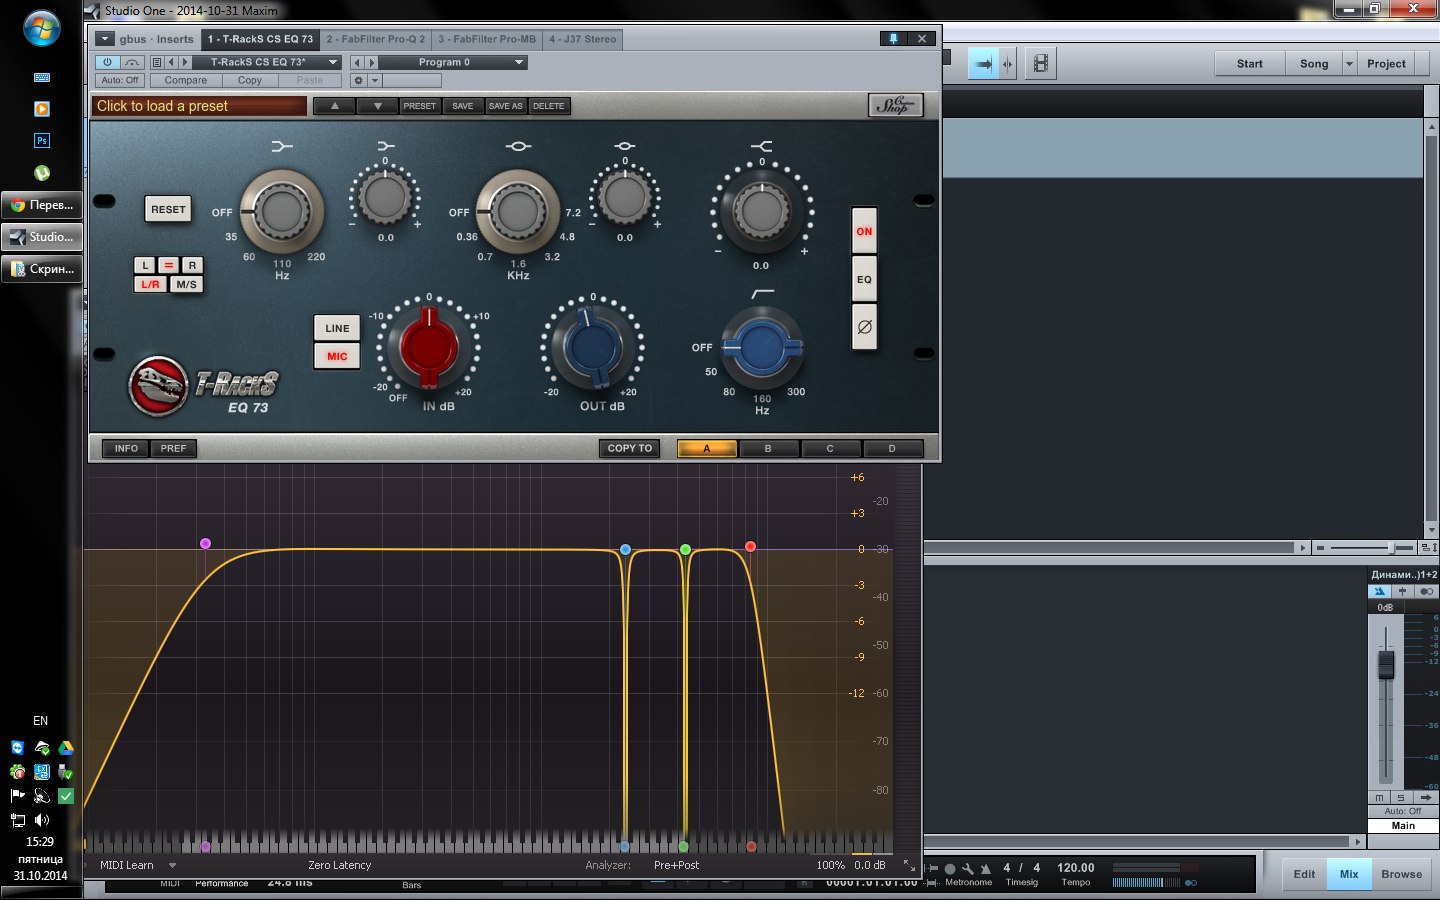Open the T-RackS Custom Shop
The image size is (1440, 900).
[x=895, y=105]
